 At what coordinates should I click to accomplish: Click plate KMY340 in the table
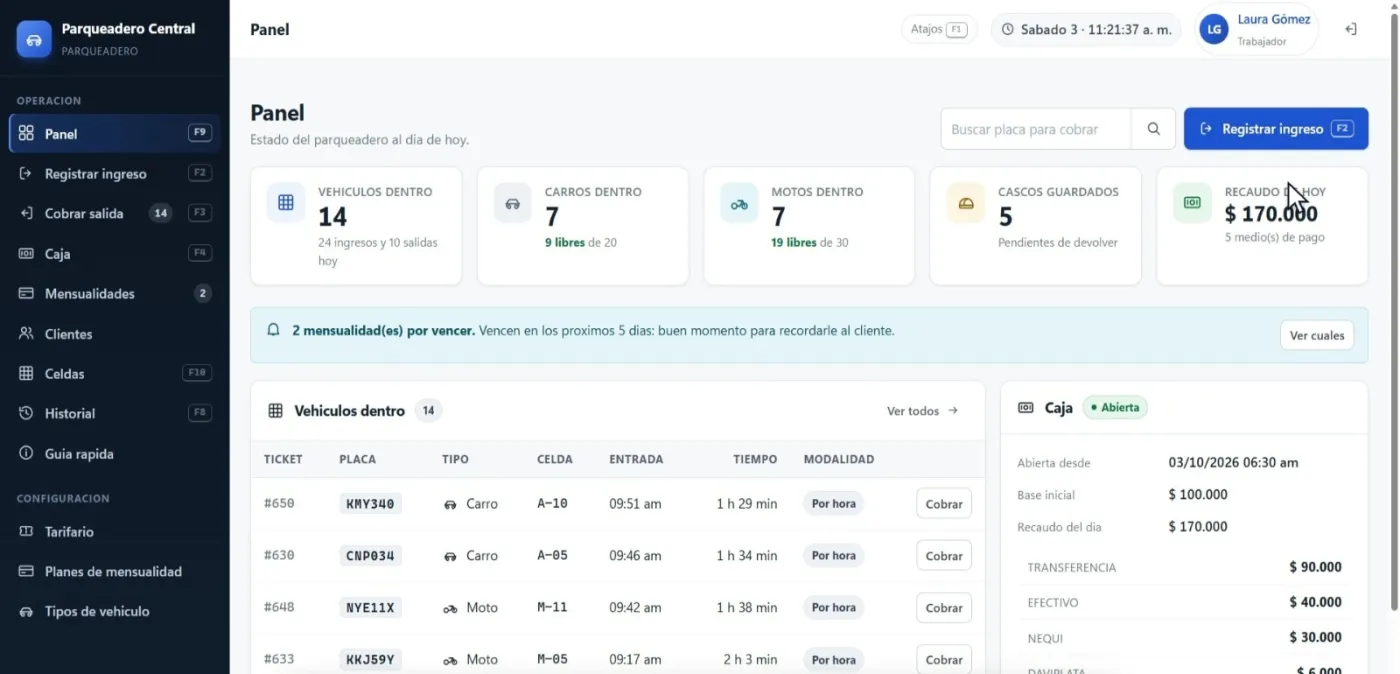click(370, 504)
